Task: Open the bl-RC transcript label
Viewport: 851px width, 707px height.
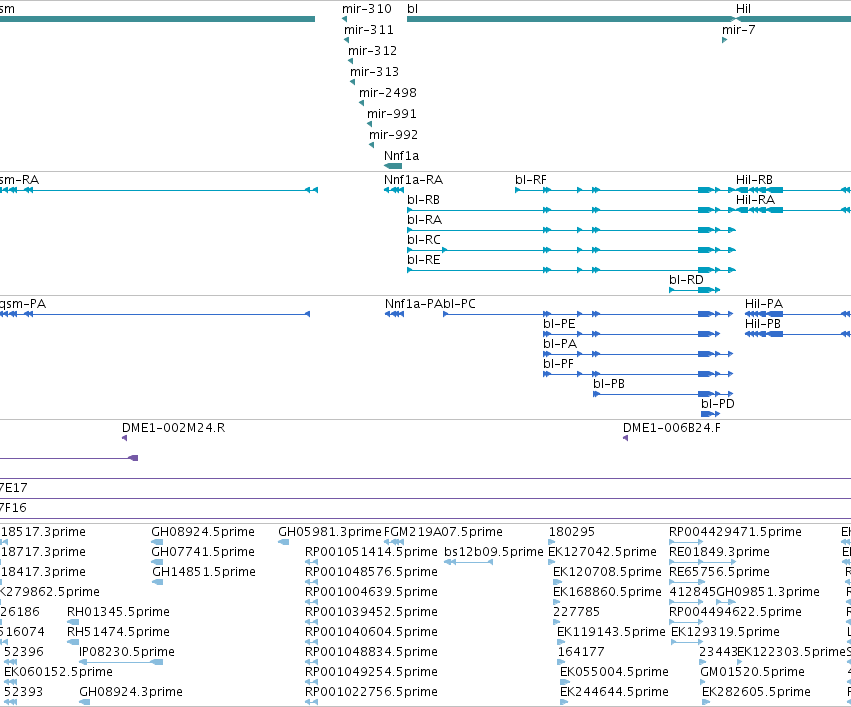Action: tap(424, 240)
